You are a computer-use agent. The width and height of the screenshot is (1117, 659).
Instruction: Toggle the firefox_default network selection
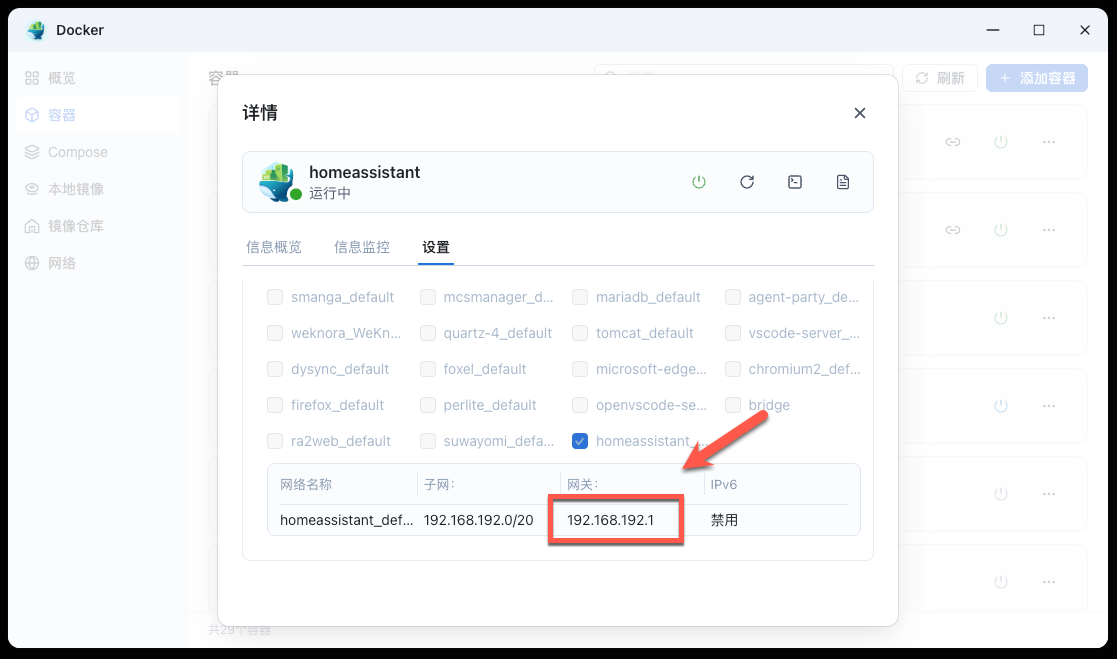click(x=275, y=405)
